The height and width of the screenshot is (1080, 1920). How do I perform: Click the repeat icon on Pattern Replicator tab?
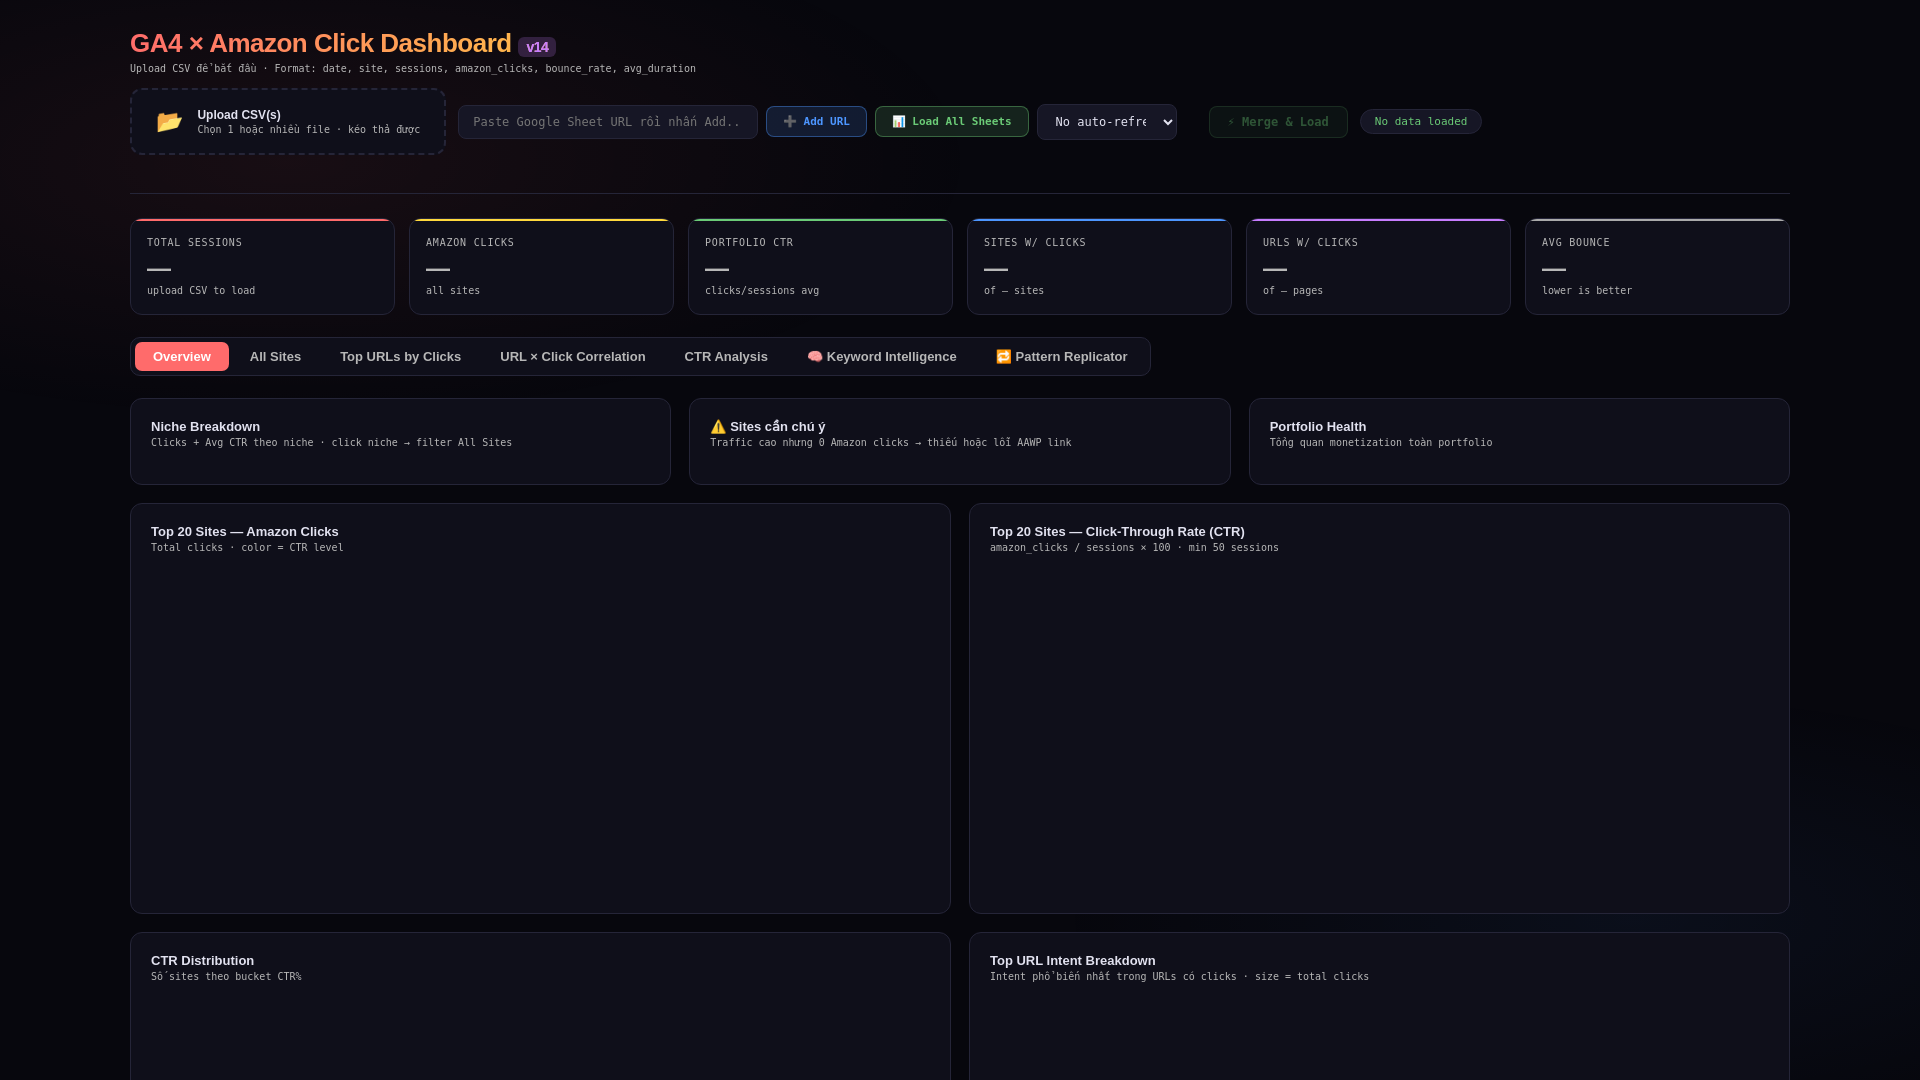[1004, 357]
